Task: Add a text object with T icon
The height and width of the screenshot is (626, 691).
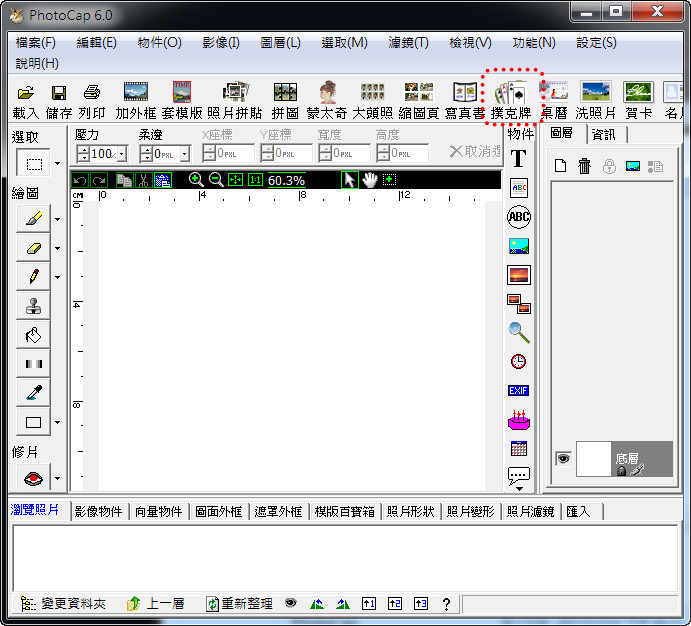Action: [x=518, y=158]
